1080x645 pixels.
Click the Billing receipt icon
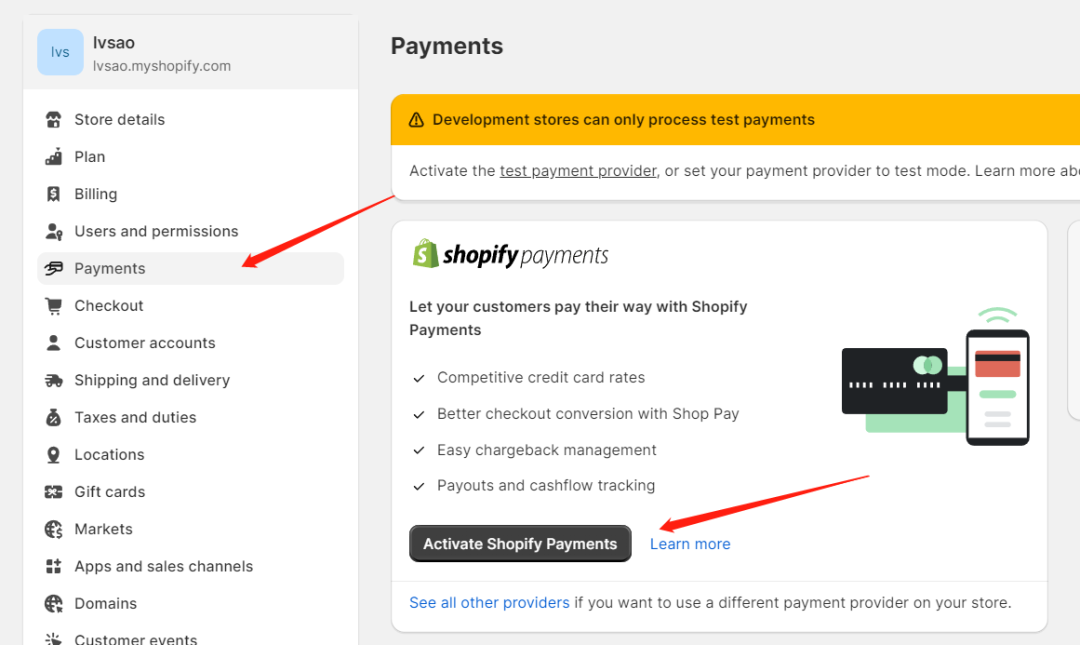[x=54, y=194]
